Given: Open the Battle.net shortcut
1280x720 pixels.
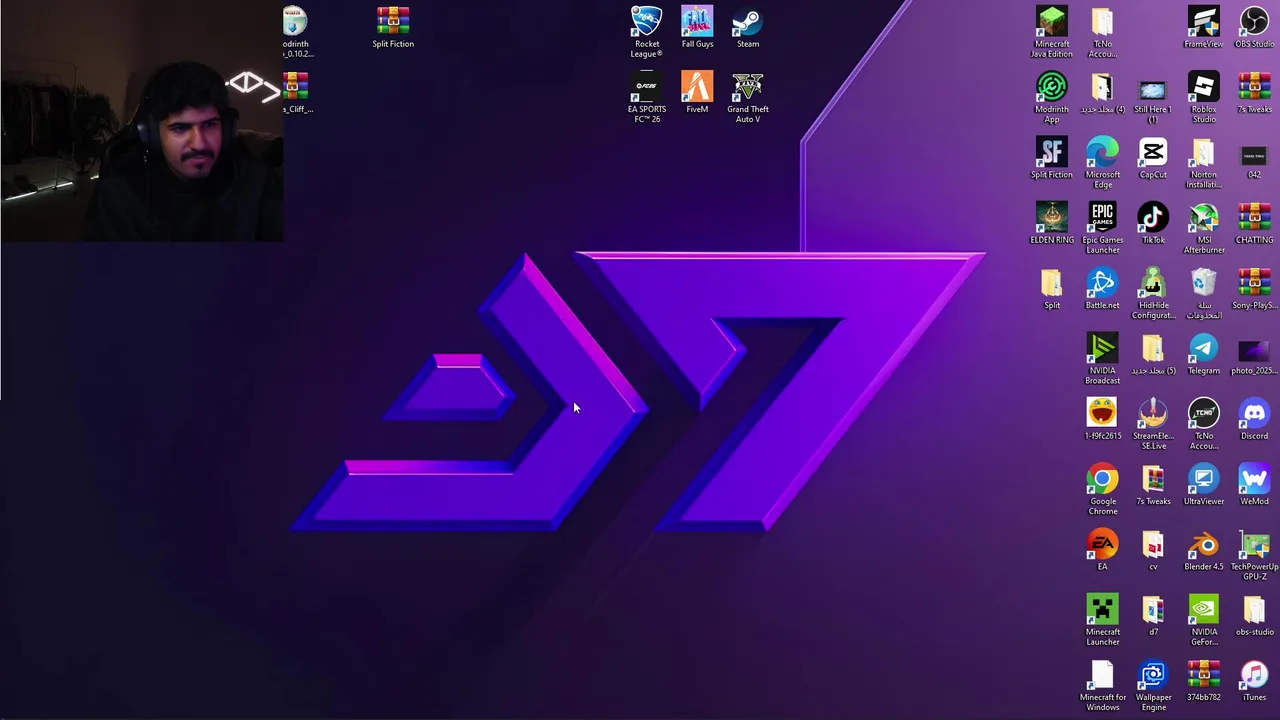Looking at the screenshot, I should 1102,288.
